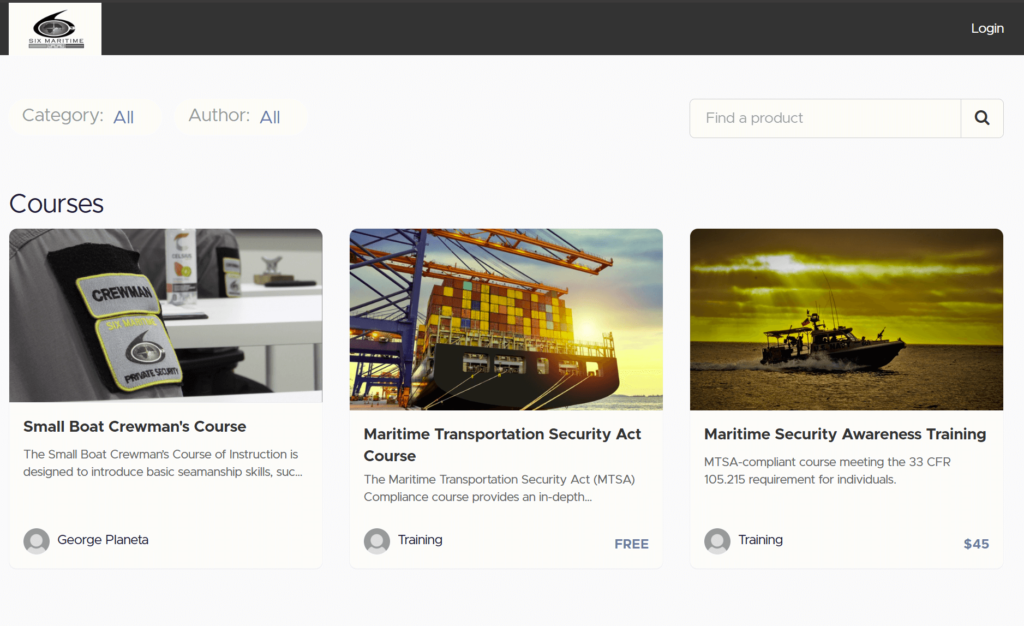Open the Small Boat Crewman's Course title
Image resolution: width=1024 pixels, height=626 pixels.
pyautogui.click(x=135, y=427)
